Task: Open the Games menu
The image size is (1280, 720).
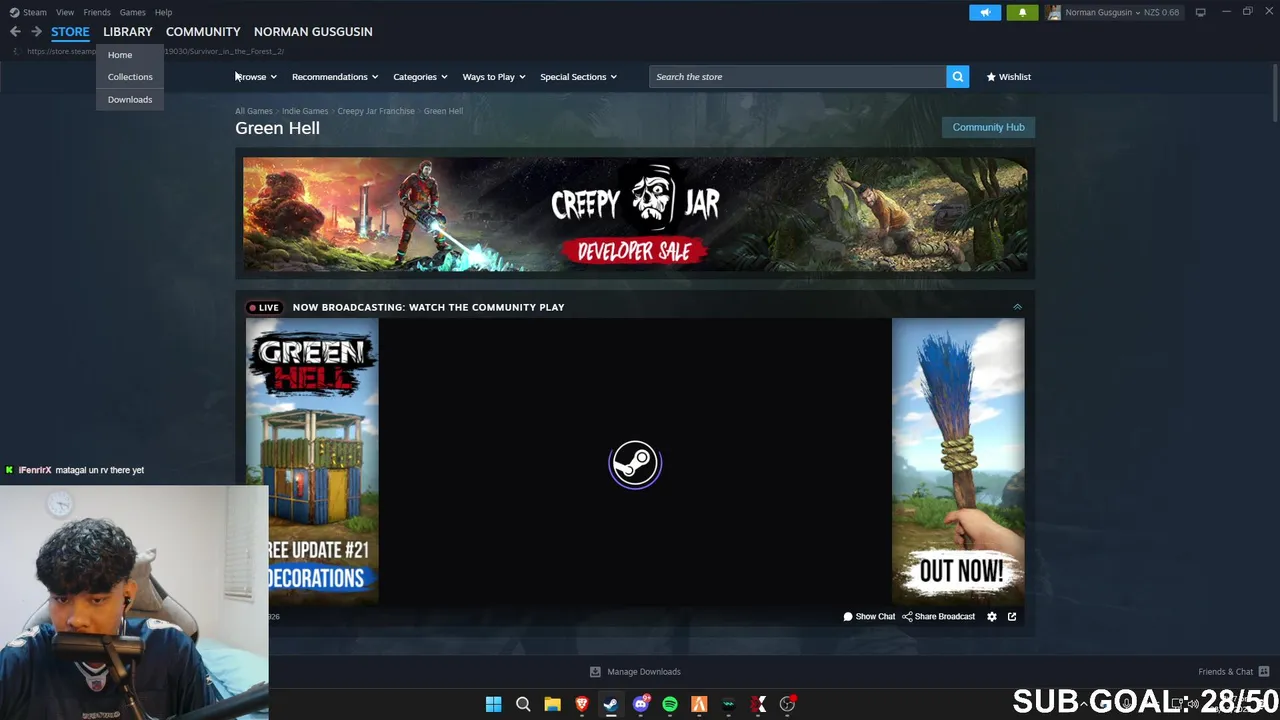Action: coord(132,12)
